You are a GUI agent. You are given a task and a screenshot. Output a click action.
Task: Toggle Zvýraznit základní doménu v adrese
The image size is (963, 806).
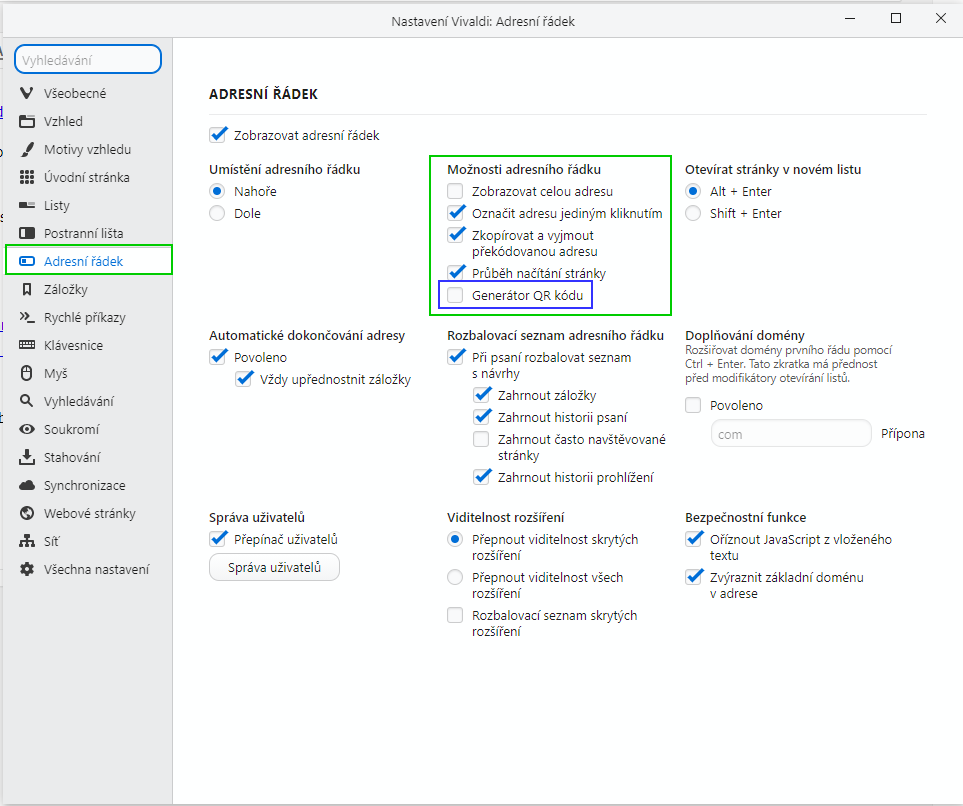click(693, 577)
